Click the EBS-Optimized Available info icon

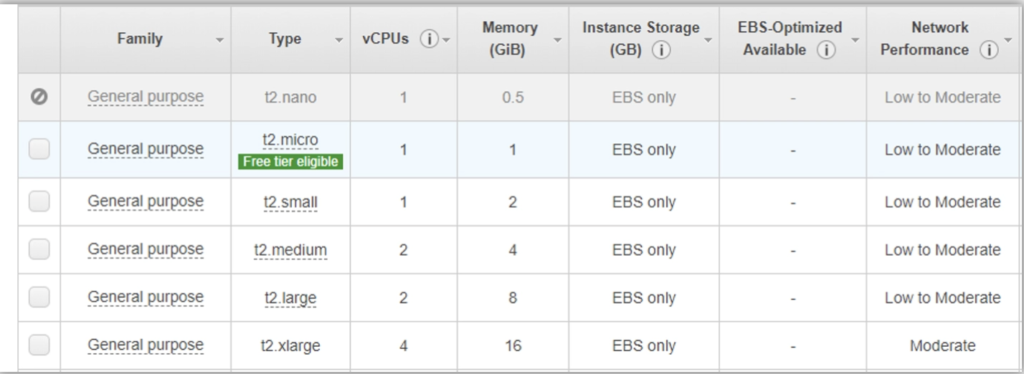coord(826,50)
